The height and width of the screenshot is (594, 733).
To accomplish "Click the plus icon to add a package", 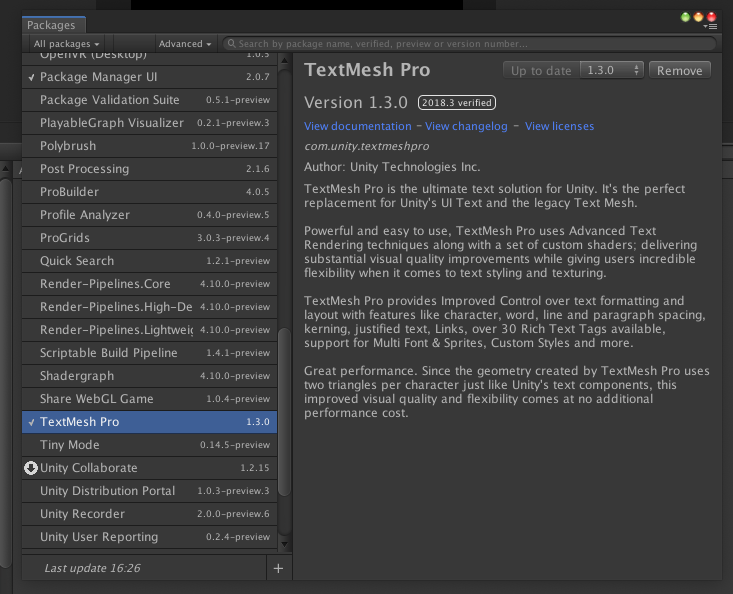I will [x=278, y=568].
